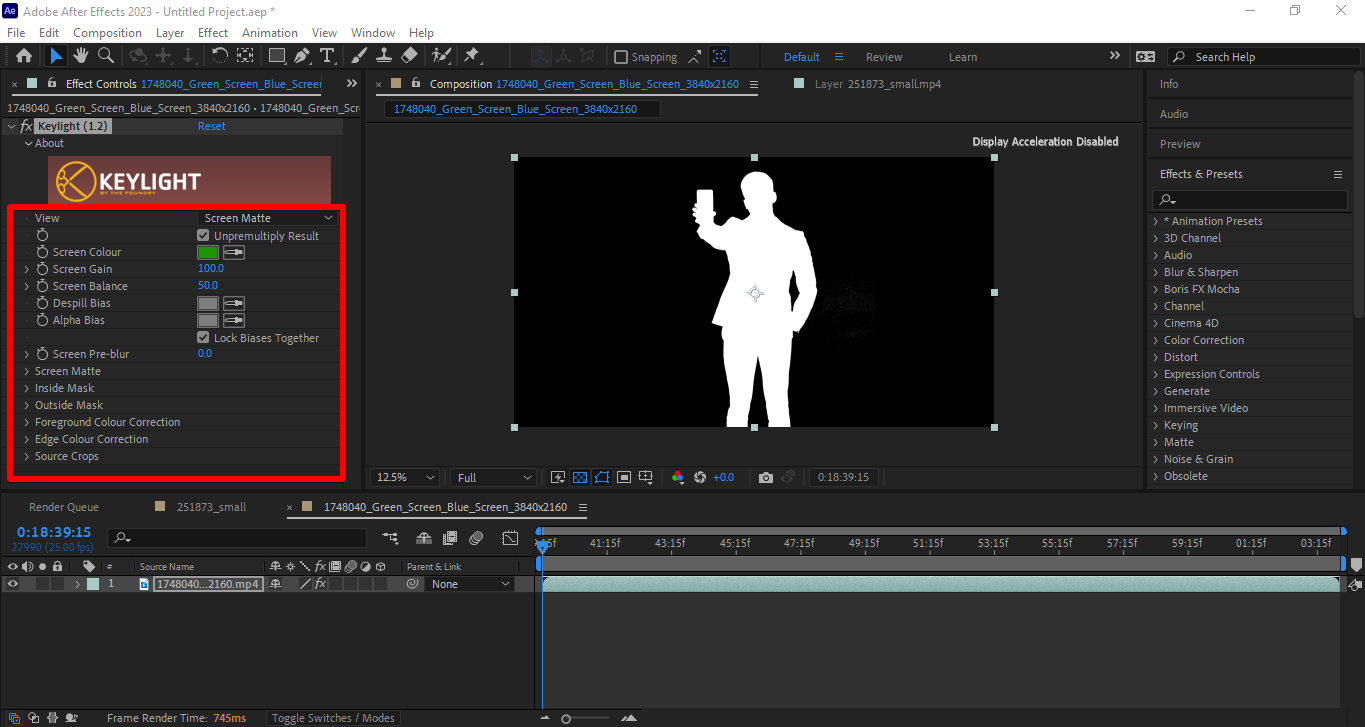The height and width of the screenshot is (727, 1365).
Task: Open the View dropdown showing Screen Matte
Action: 267,217
